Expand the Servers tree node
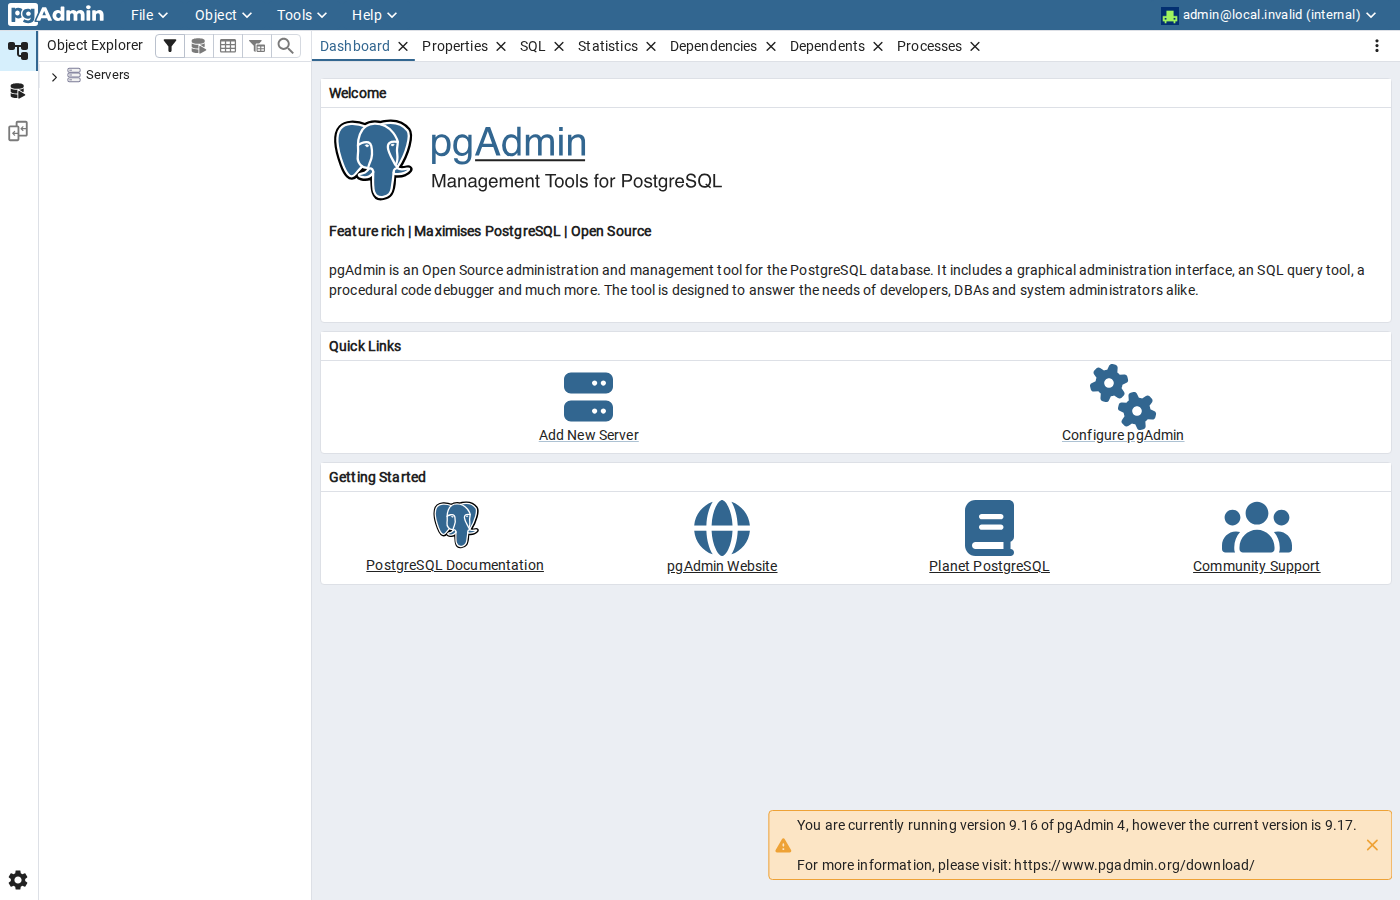This screenshot has width=1400, height=900. [54, 76]
